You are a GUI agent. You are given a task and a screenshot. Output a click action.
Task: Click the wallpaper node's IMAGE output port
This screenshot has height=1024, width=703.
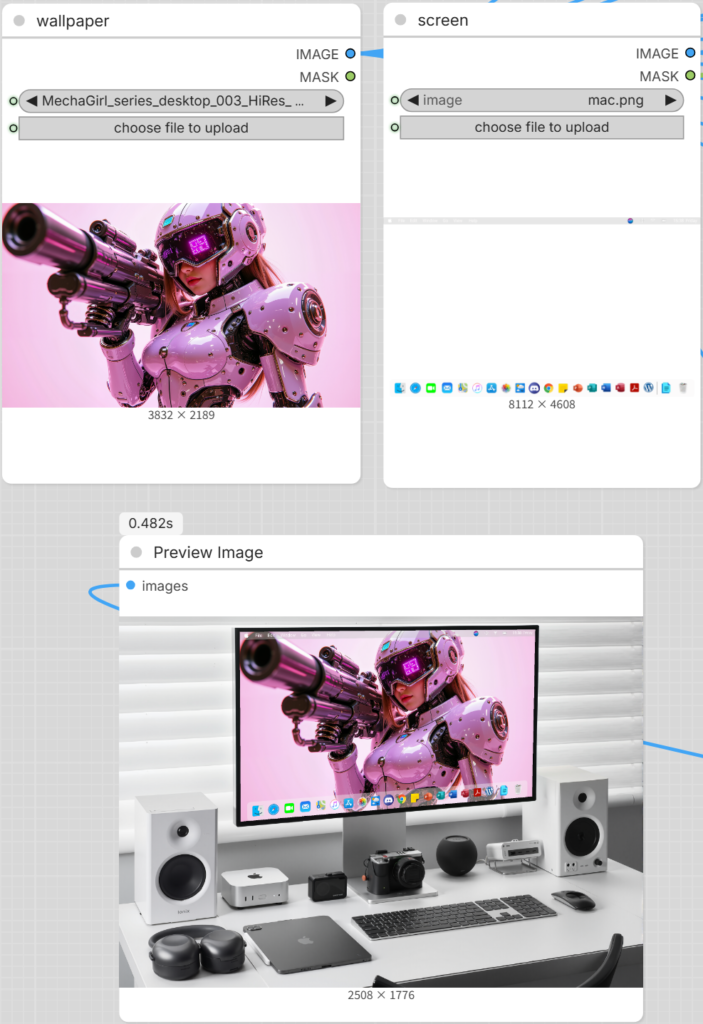350,54
